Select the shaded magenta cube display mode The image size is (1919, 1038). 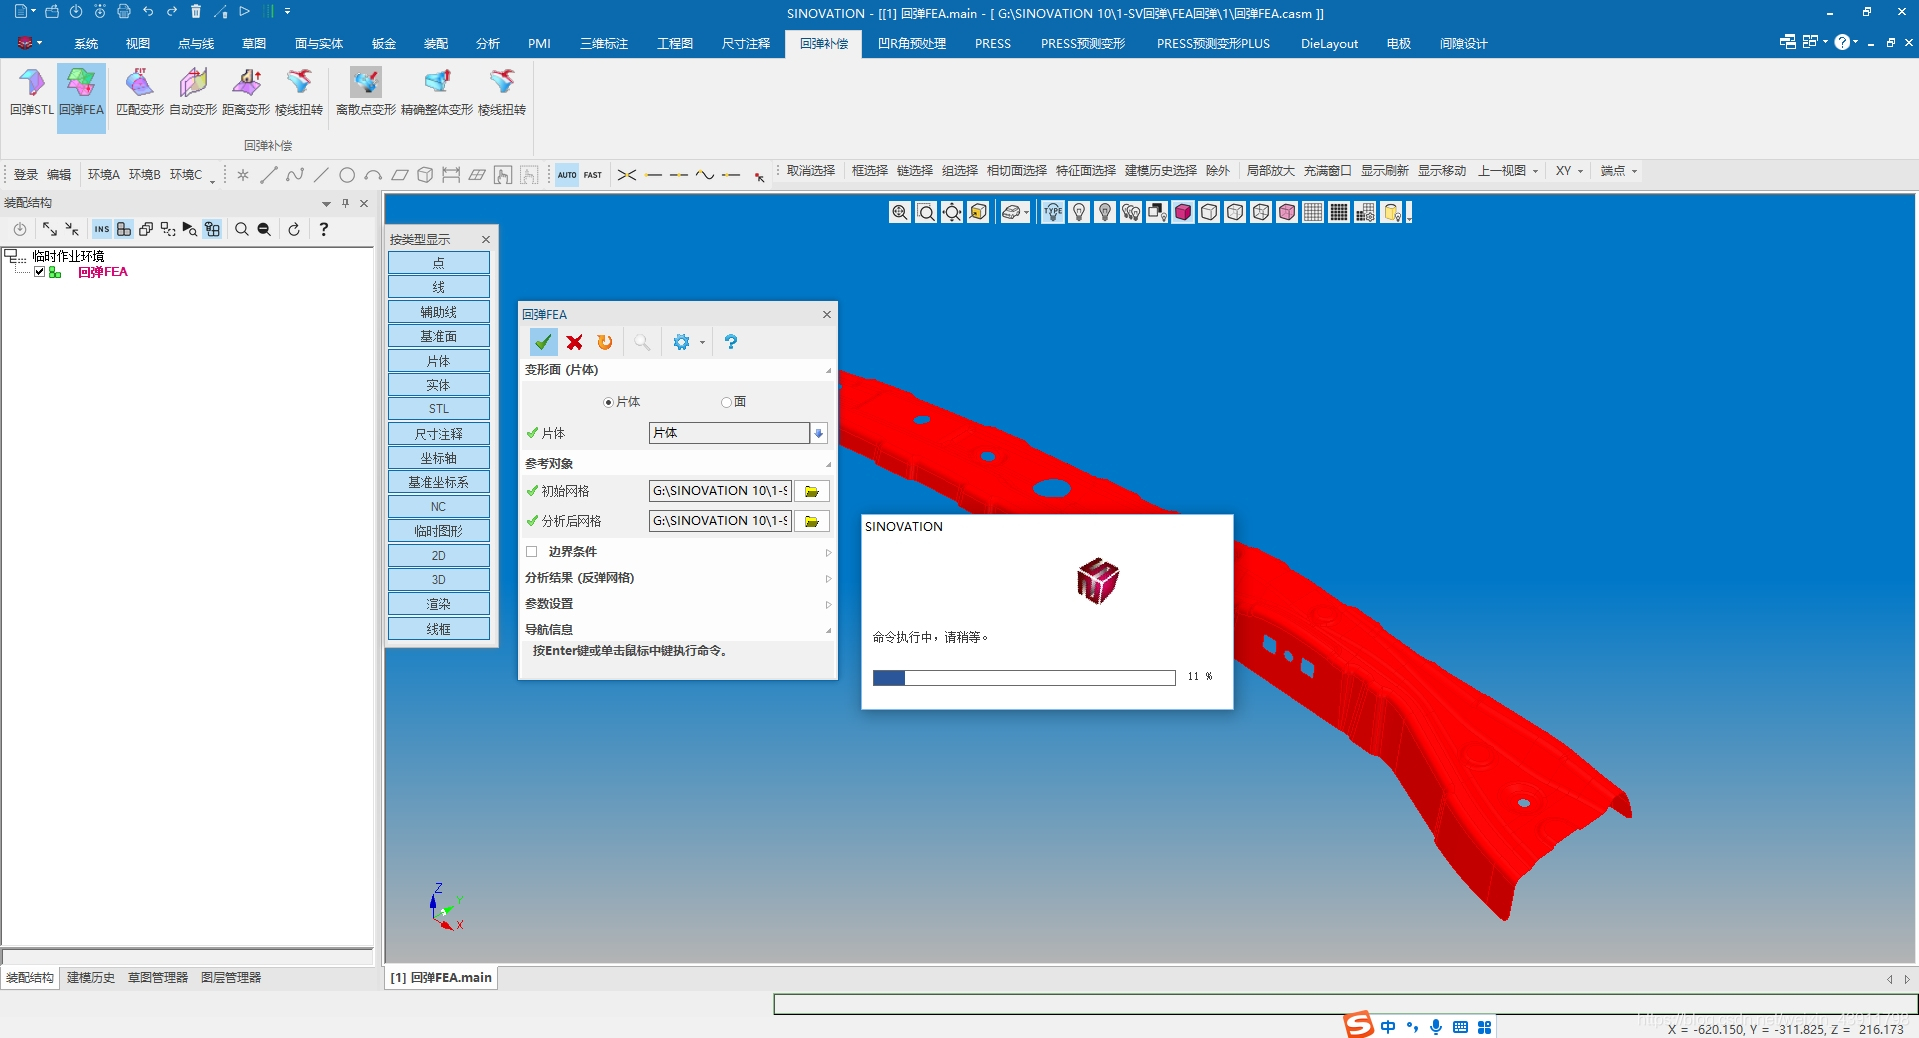1183,212
